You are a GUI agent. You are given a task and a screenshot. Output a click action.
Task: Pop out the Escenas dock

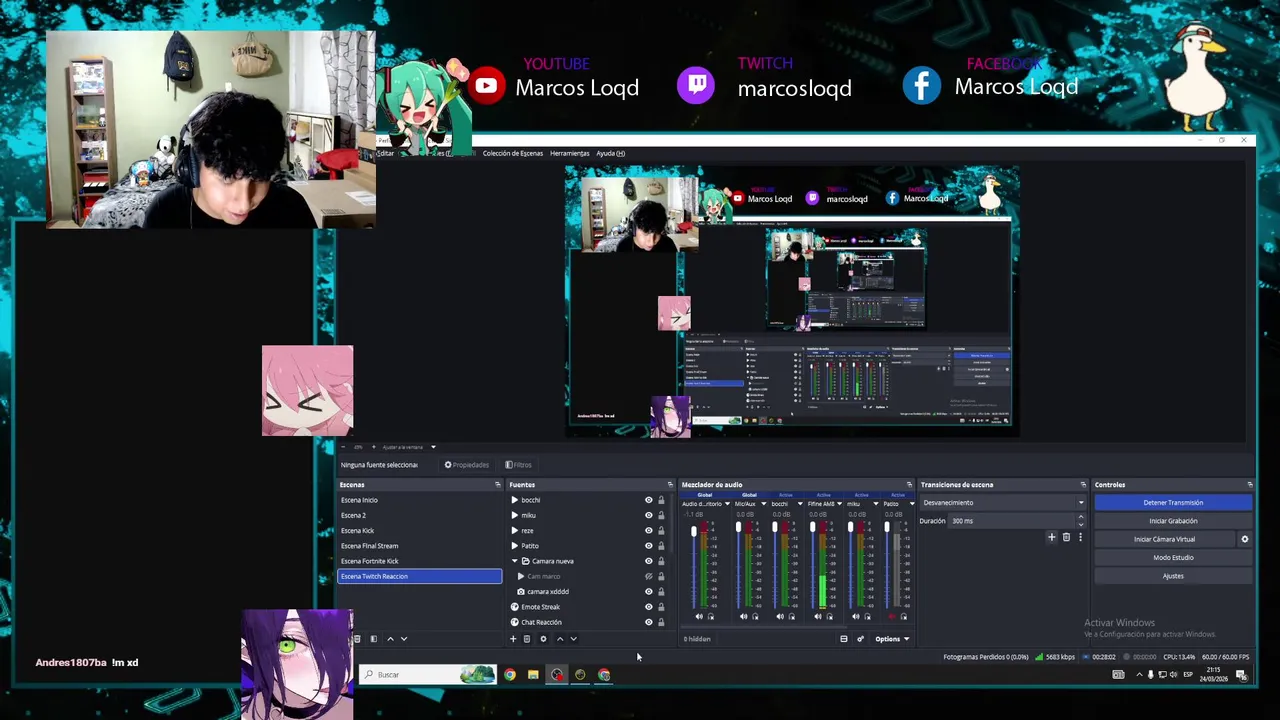[x=497, y=485]
